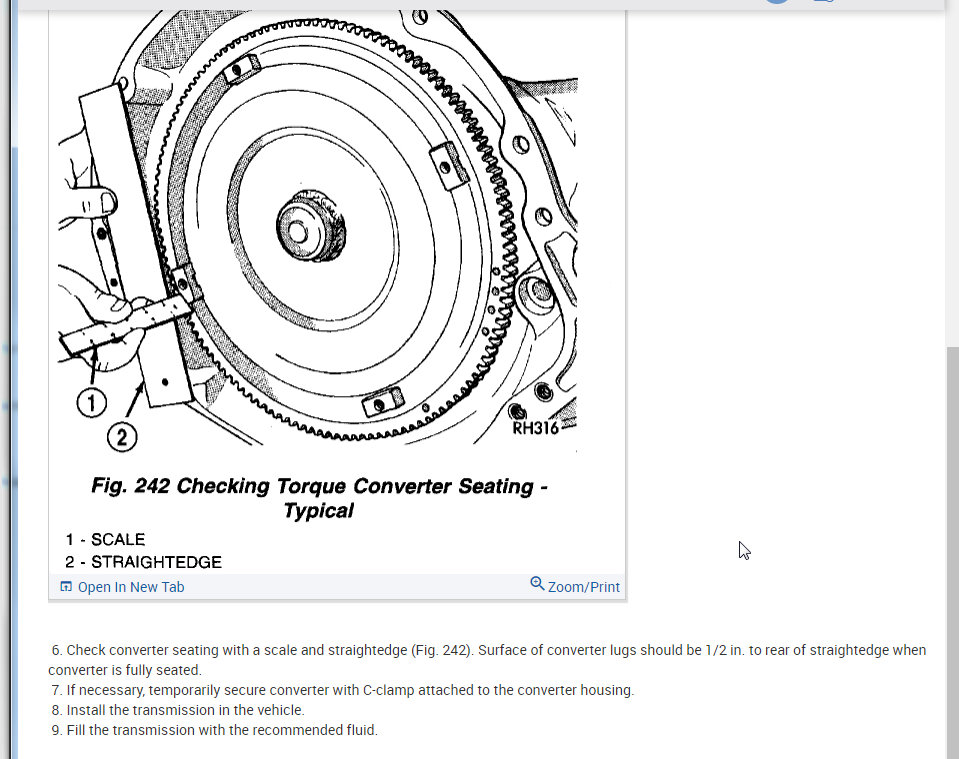Click step 8 'Install the transmission' text
The width and height of the screenshot is (959, 759).
click(x=177, y=710)
